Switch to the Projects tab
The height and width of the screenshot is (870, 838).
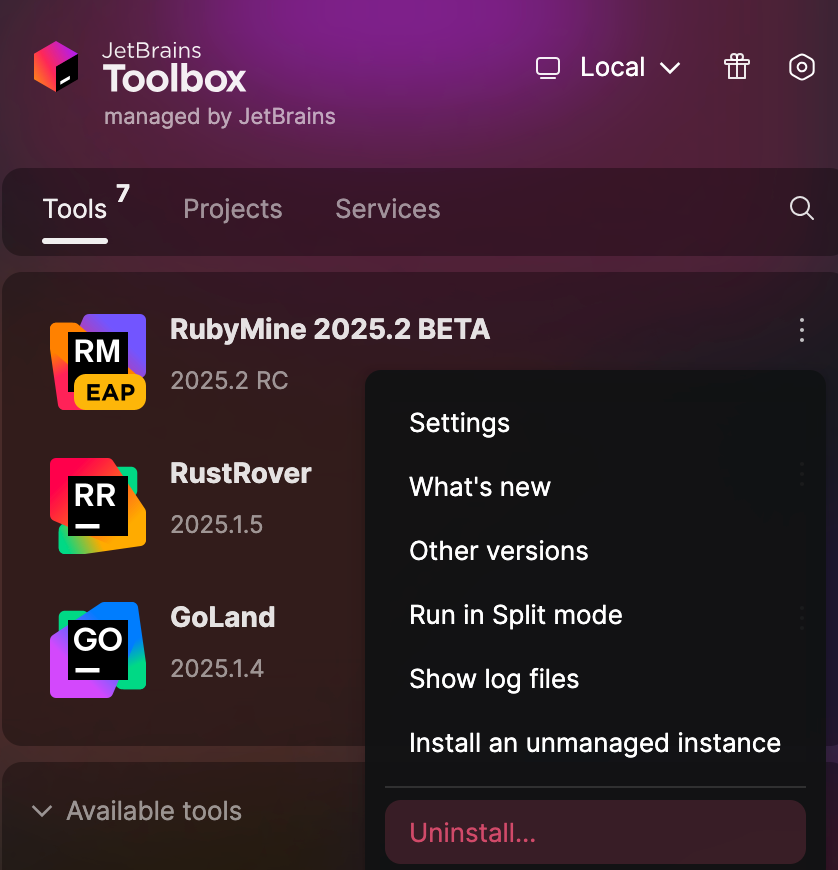click(x=232, y=209)
